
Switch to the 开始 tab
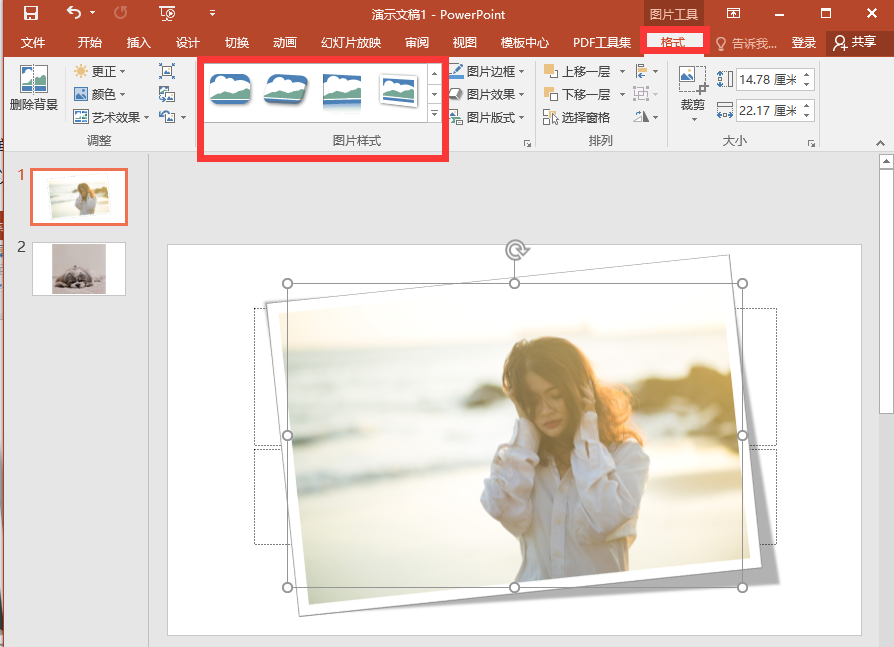tap(90, 43)
